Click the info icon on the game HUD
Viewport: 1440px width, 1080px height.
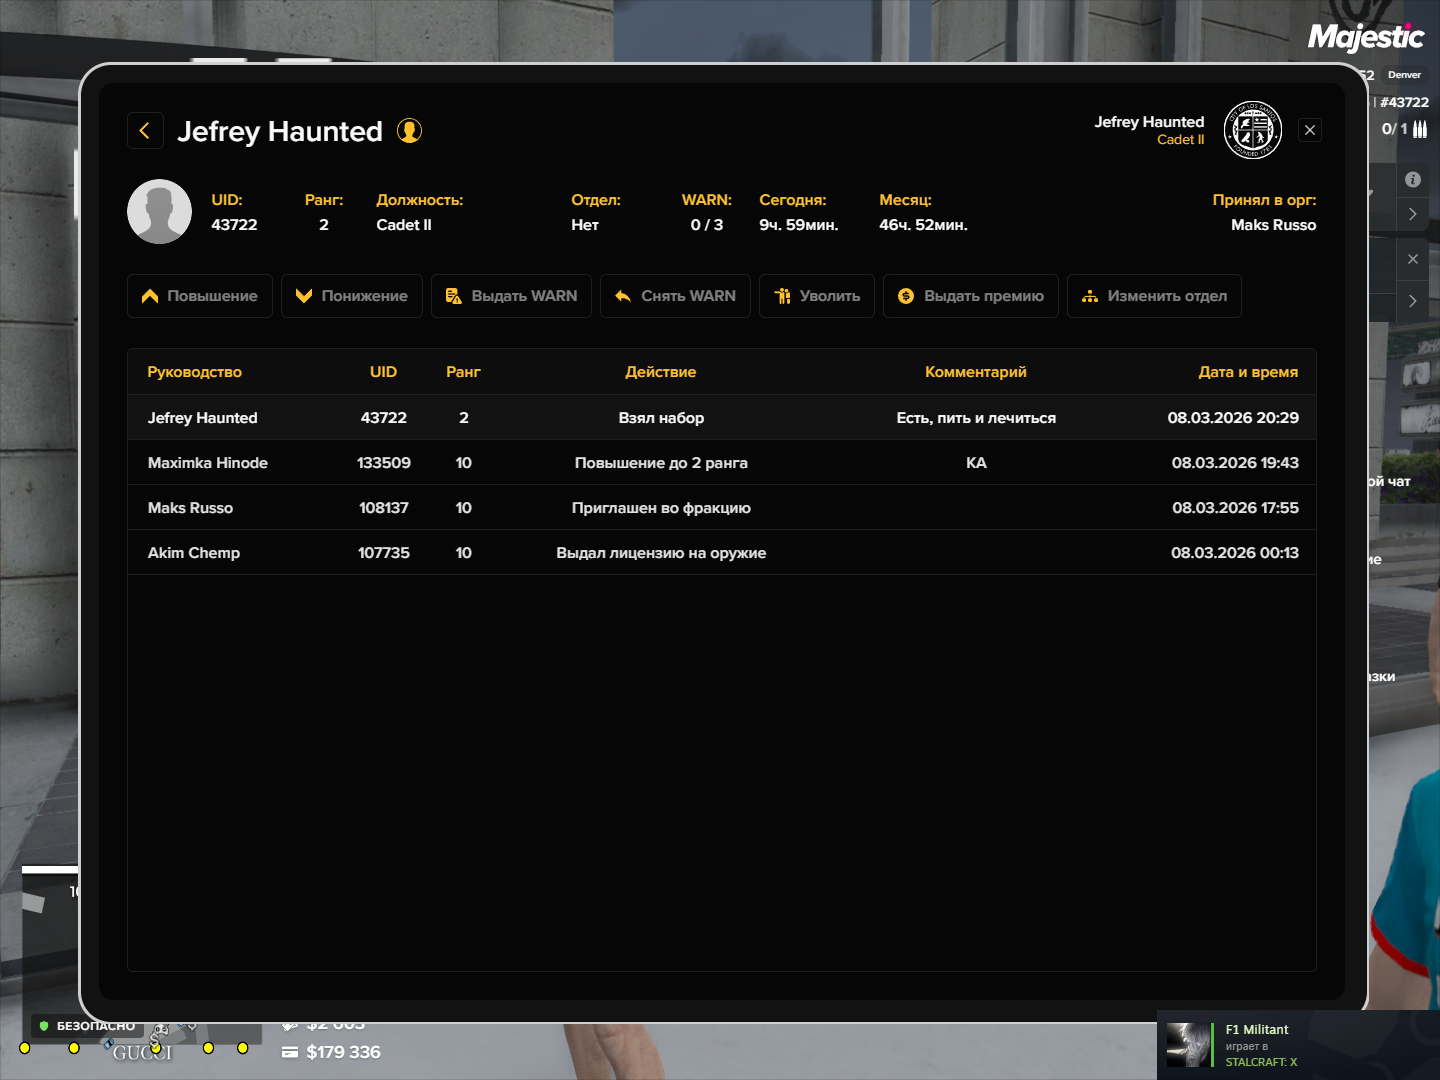1413,180
